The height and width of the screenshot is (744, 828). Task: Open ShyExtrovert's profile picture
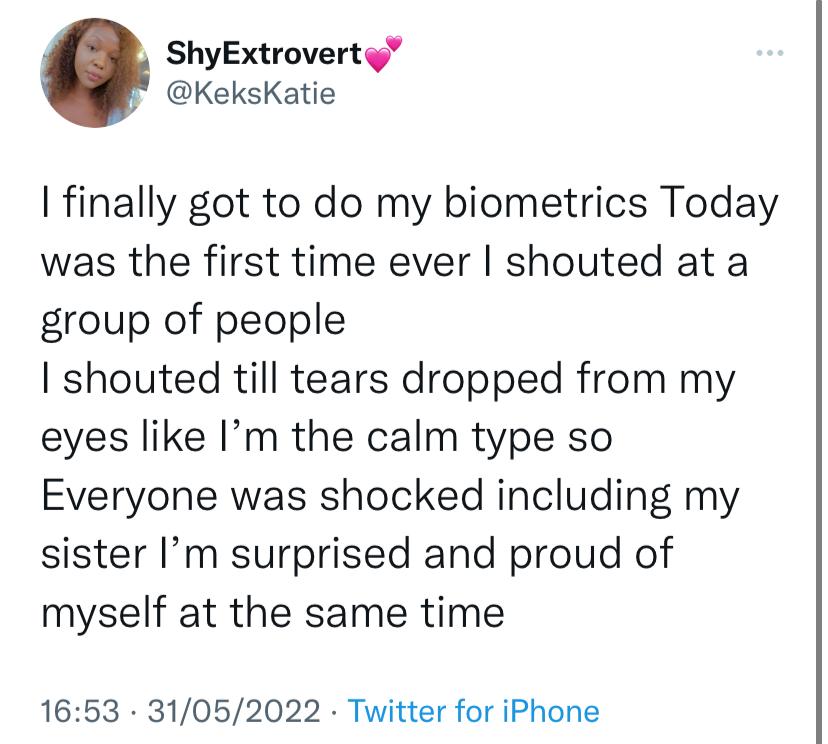click(95, 73)
